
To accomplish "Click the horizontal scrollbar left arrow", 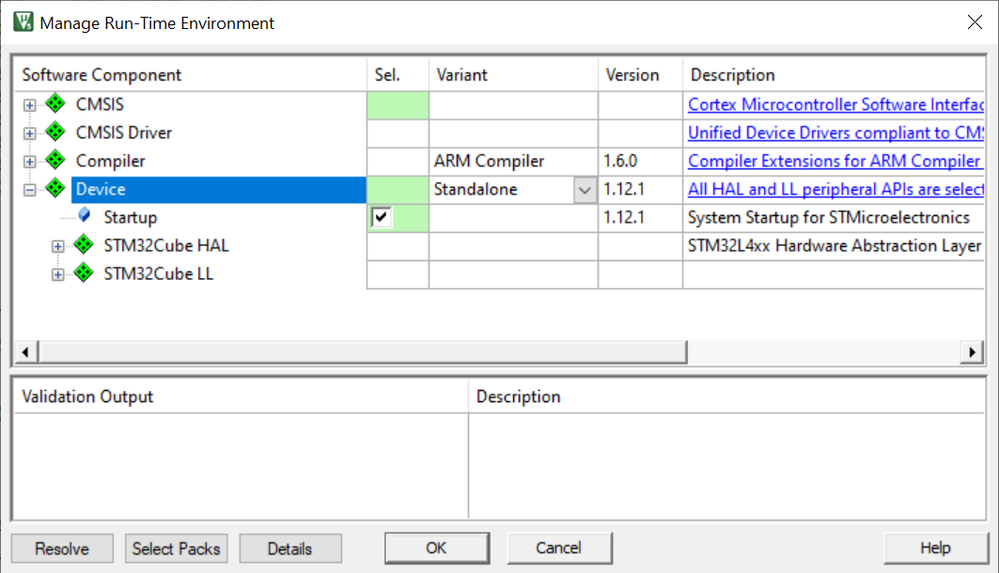I will click(x=25, y=352).
